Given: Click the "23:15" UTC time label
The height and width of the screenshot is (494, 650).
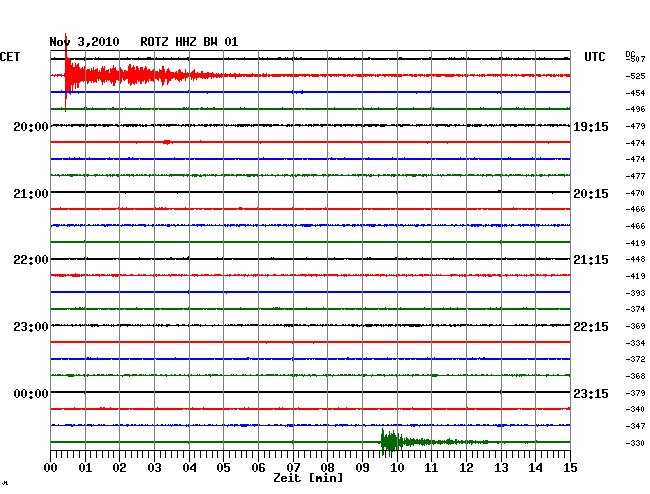Looking at the screenshot, I should (x=591, y=393).
